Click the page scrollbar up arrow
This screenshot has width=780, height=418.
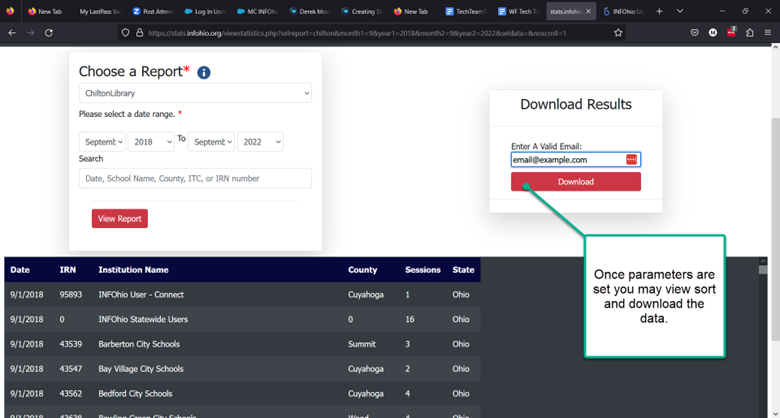pyautogui.click(x=775, y=47)
